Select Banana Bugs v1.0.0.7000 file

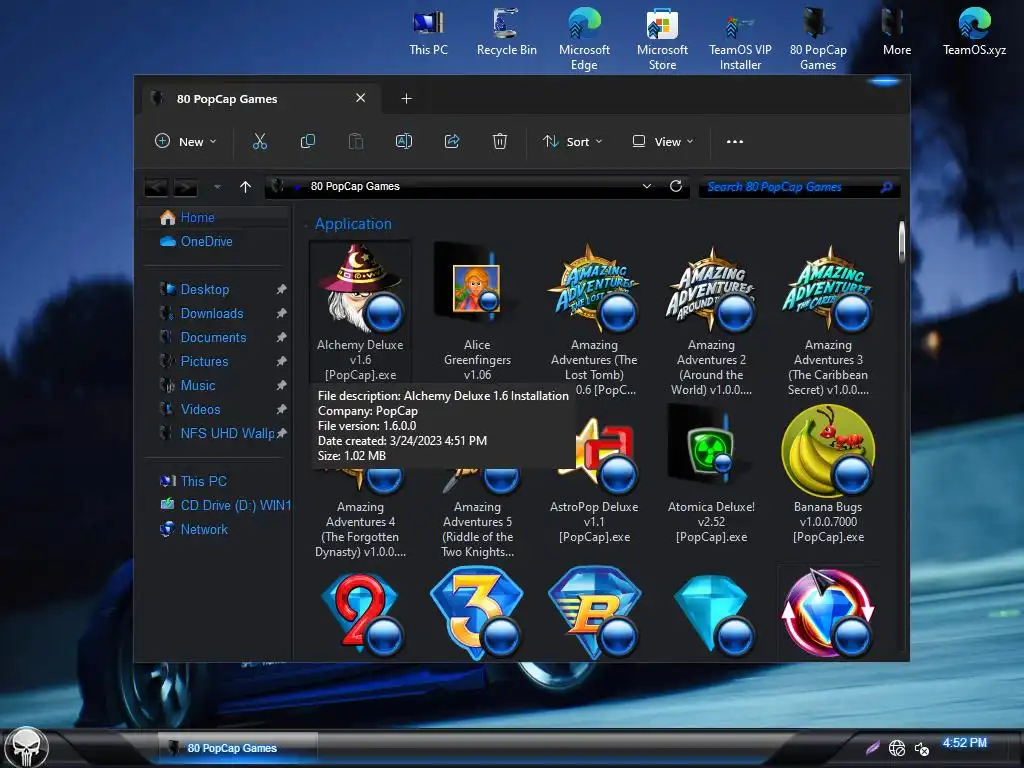[x=828, y=475]
